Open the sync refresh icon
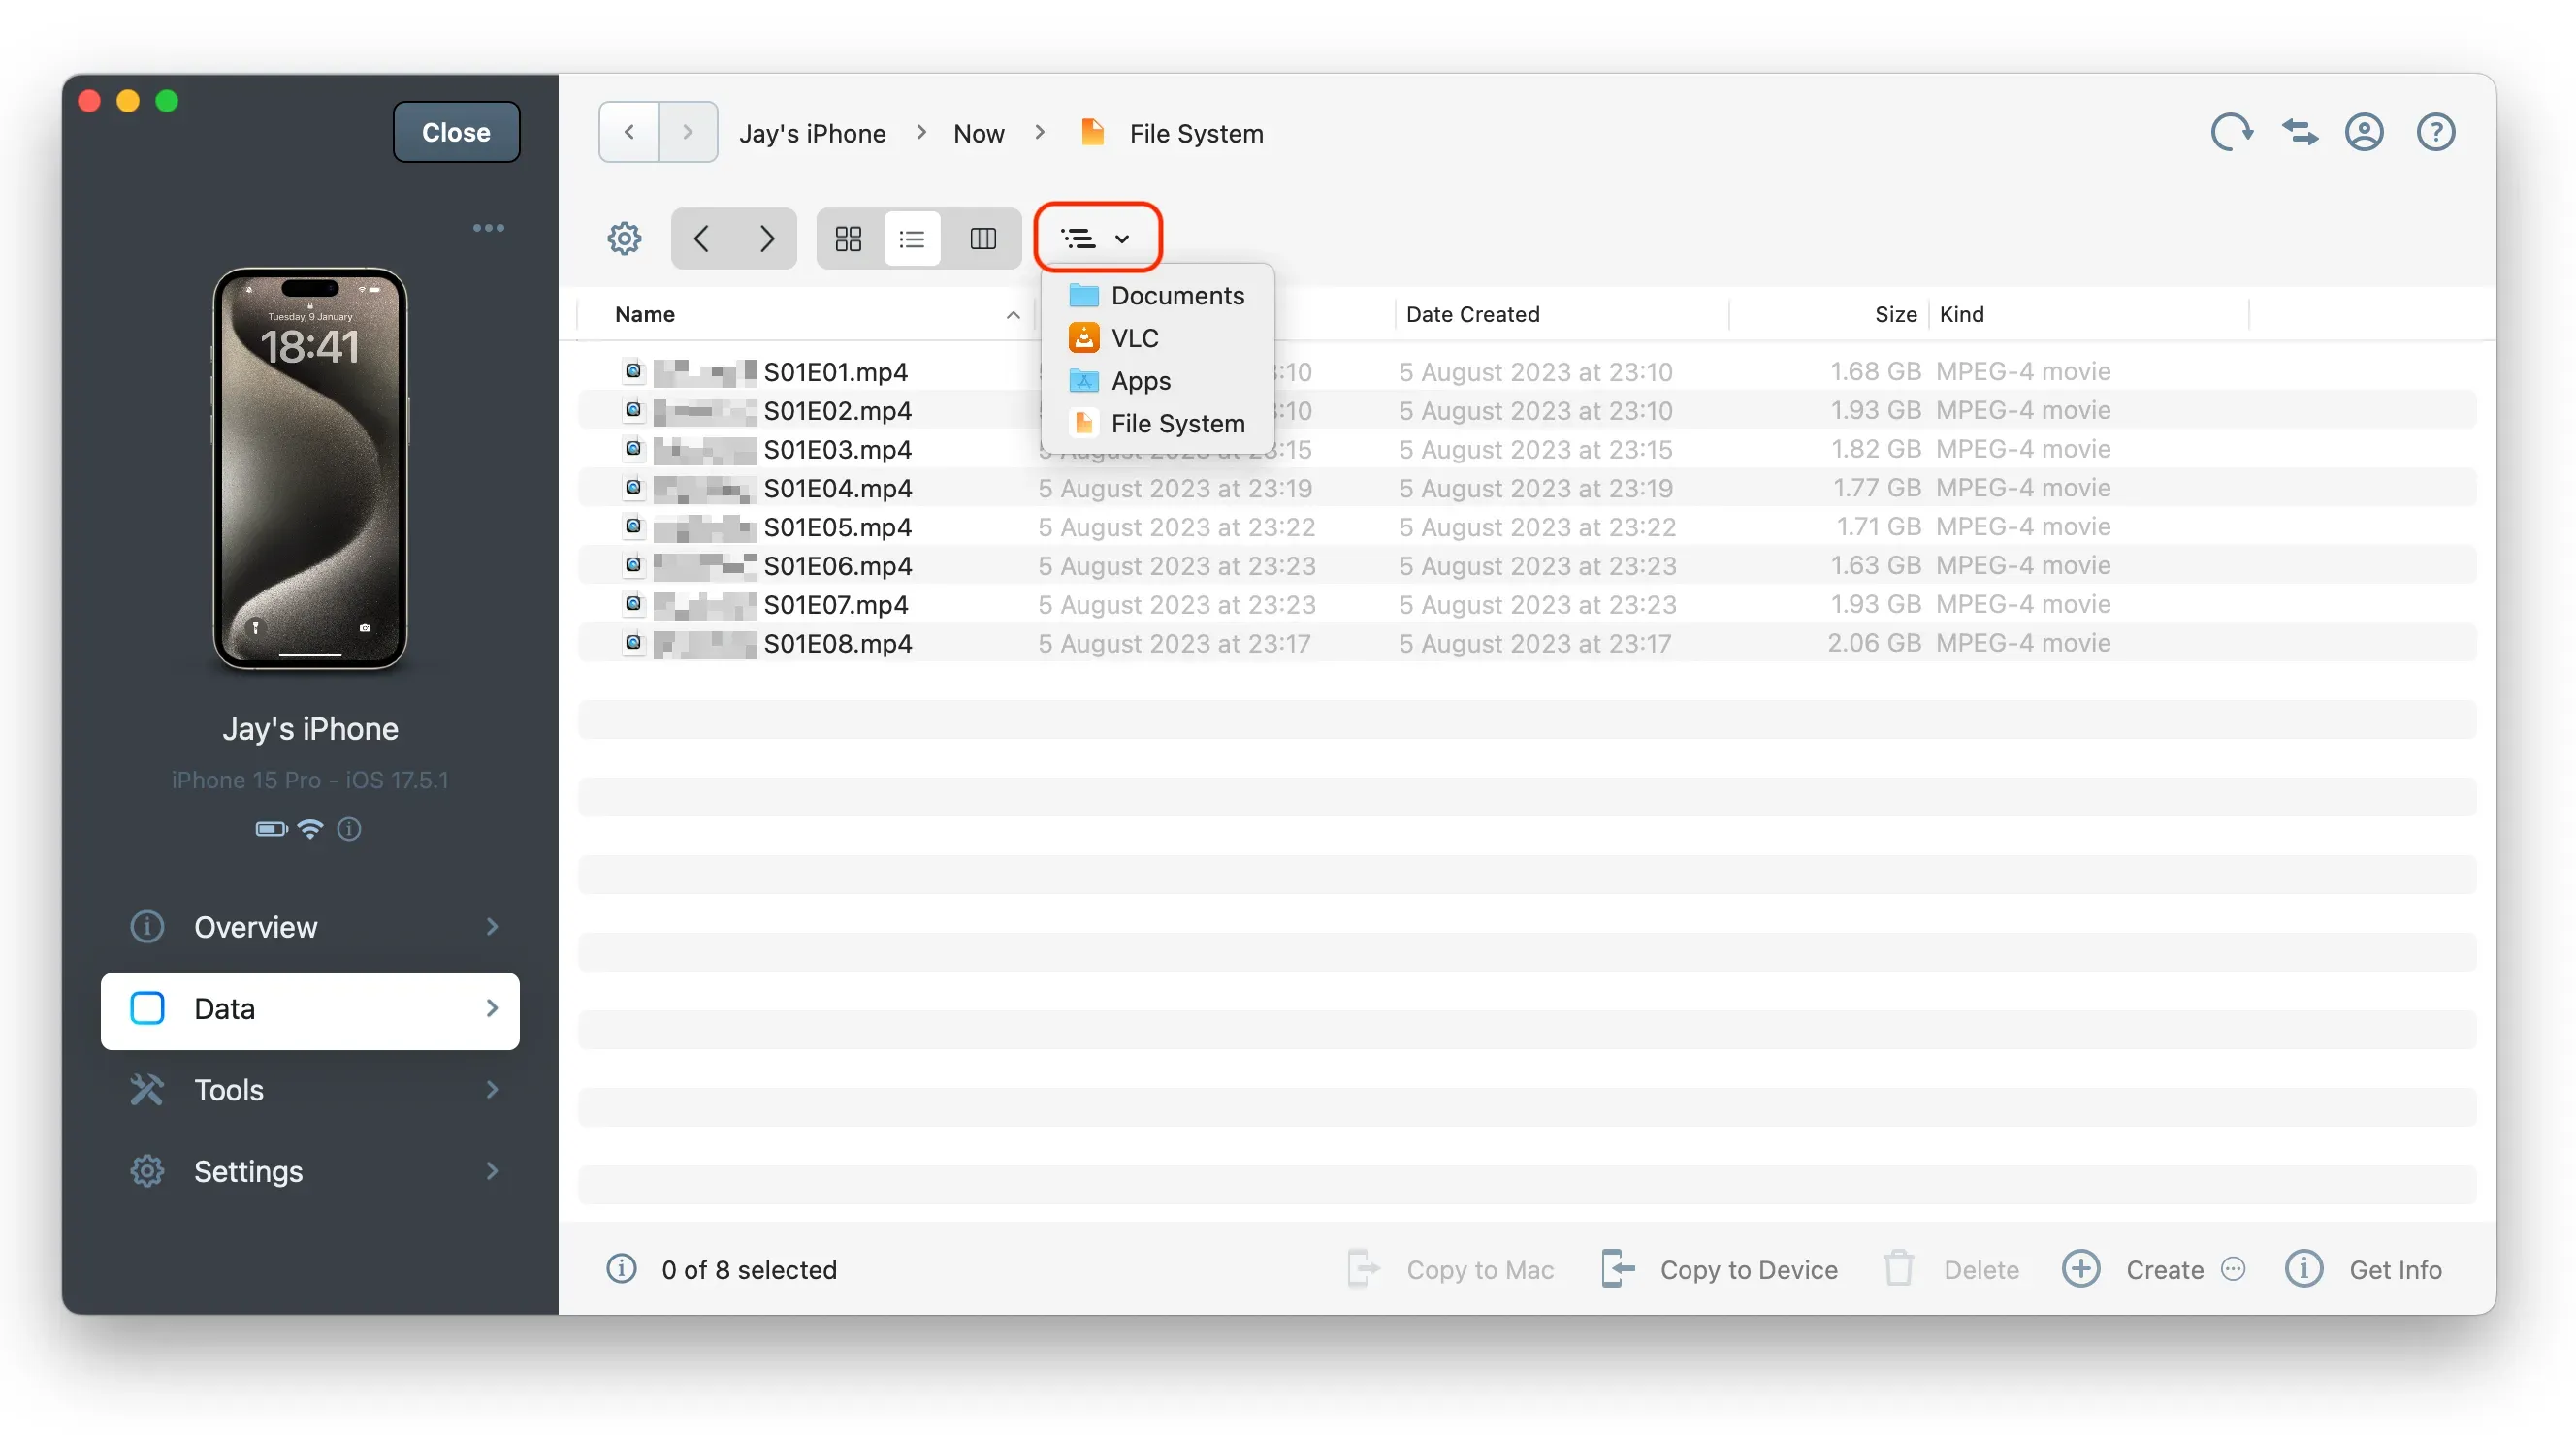The width and height of the screenshot is (2576, 1435). pos(2233,131)
